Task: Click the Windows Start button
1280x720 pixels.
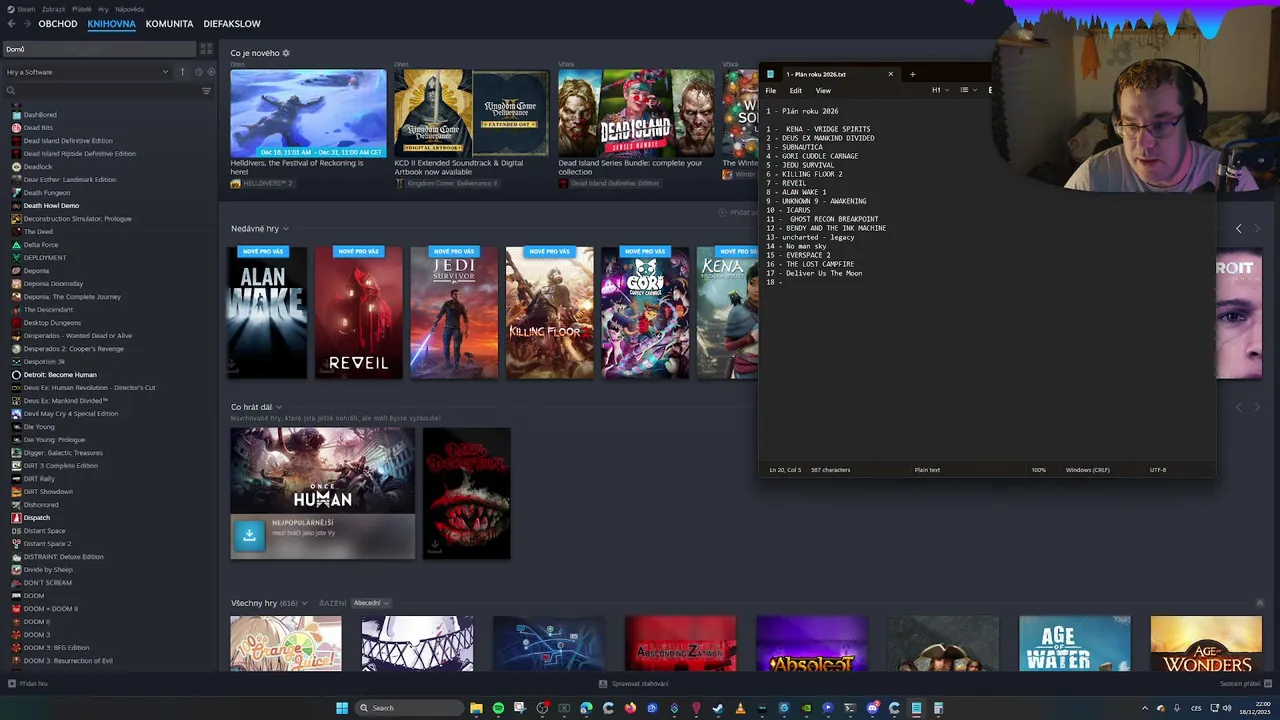Action: pos(342,708)
